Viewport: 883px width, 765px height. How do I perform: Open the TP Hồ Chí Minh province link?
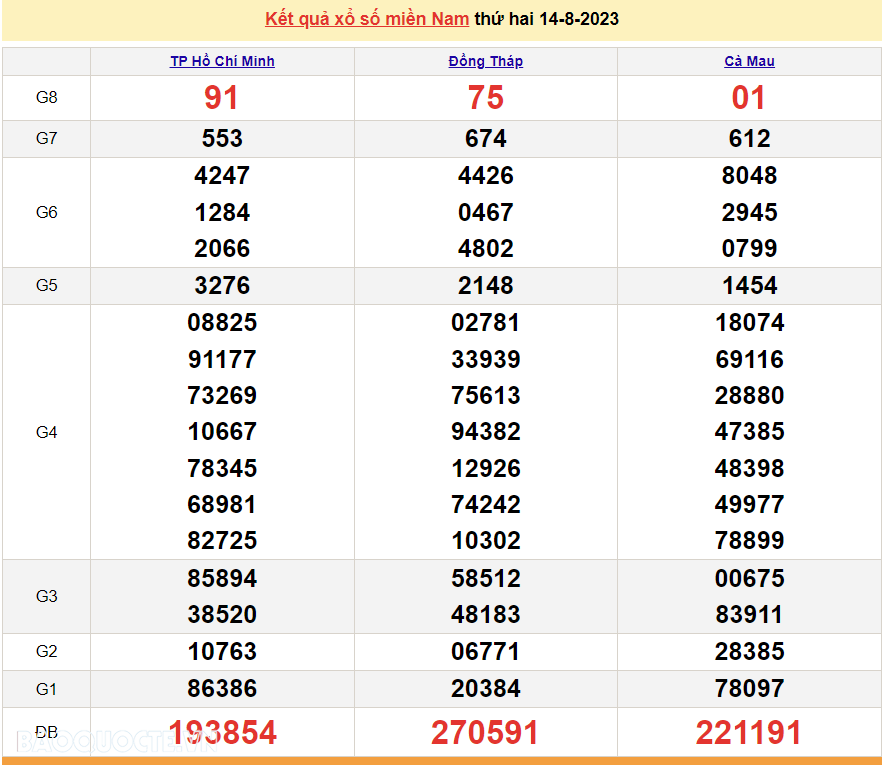(x=222, y=61)
